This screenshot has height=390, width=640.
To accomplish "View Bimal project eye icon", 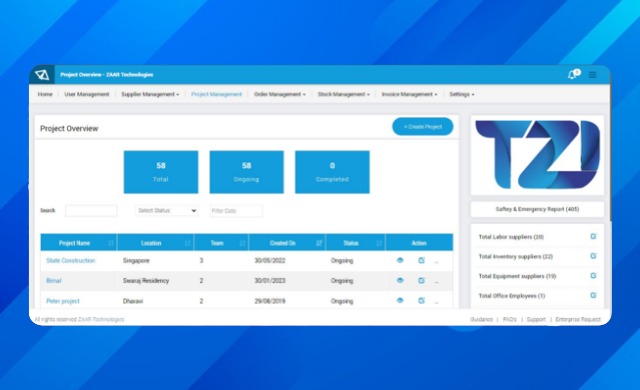I will click(400, 280).
